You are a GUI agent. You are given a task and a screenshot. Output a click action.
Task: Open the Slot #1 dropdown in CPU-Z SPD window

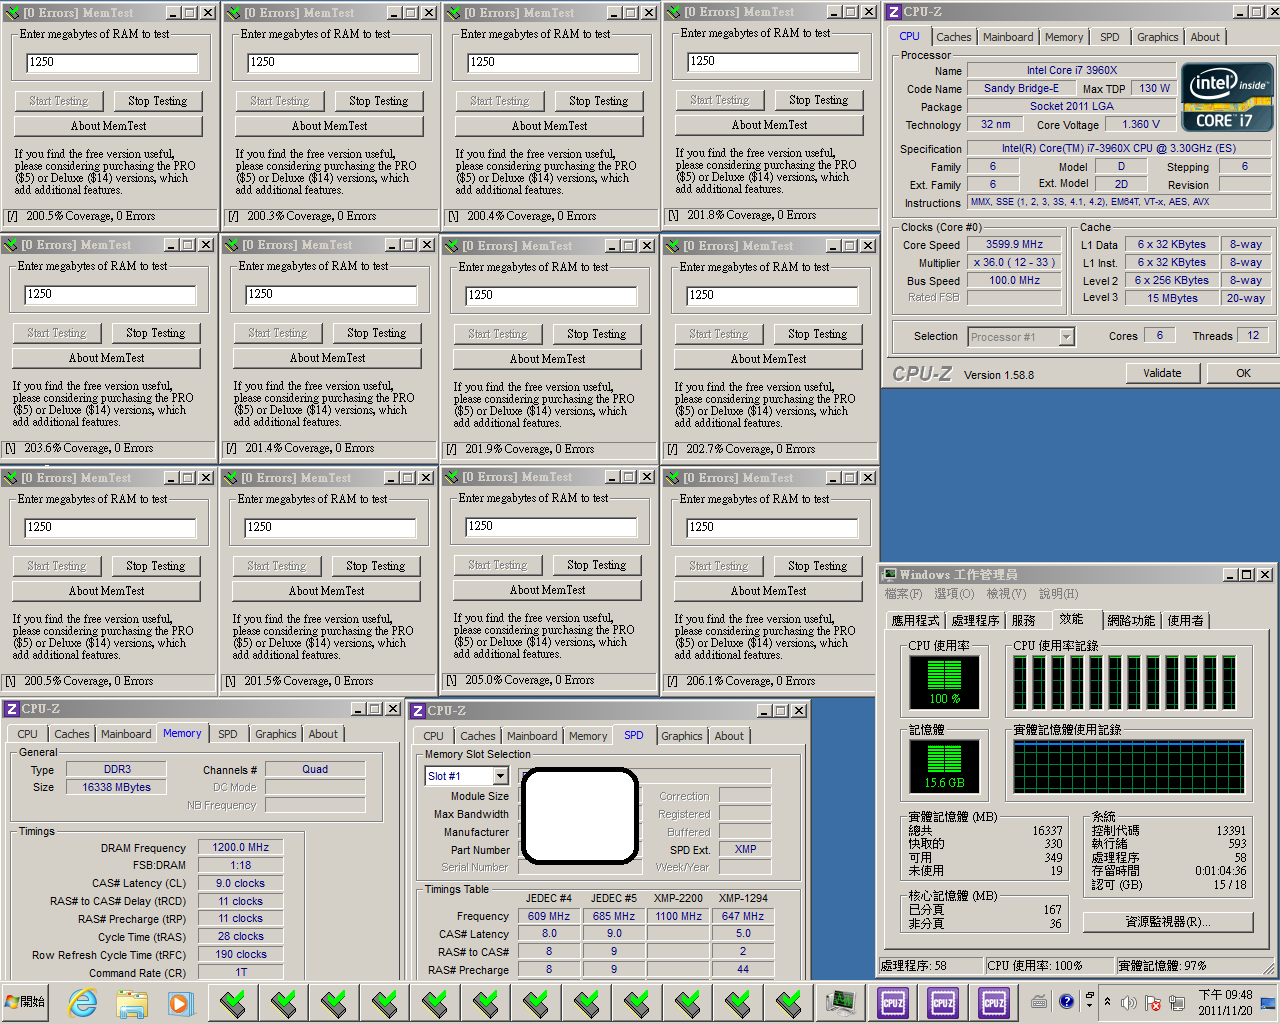point(500,776)
